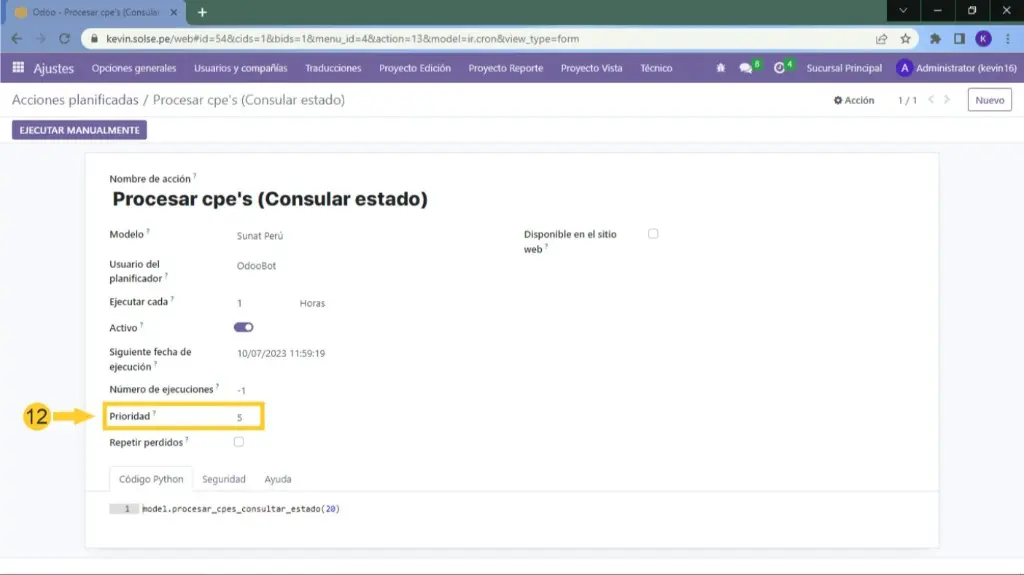Open the Odoo apps grid menu
1024x575 pixels.
coord(18,68)
